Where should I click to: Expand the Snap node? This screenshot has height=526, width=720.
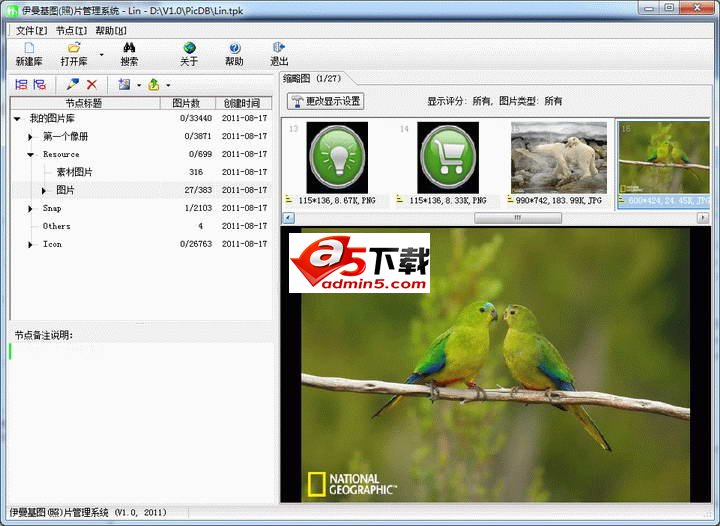click(x=30, y=209)
